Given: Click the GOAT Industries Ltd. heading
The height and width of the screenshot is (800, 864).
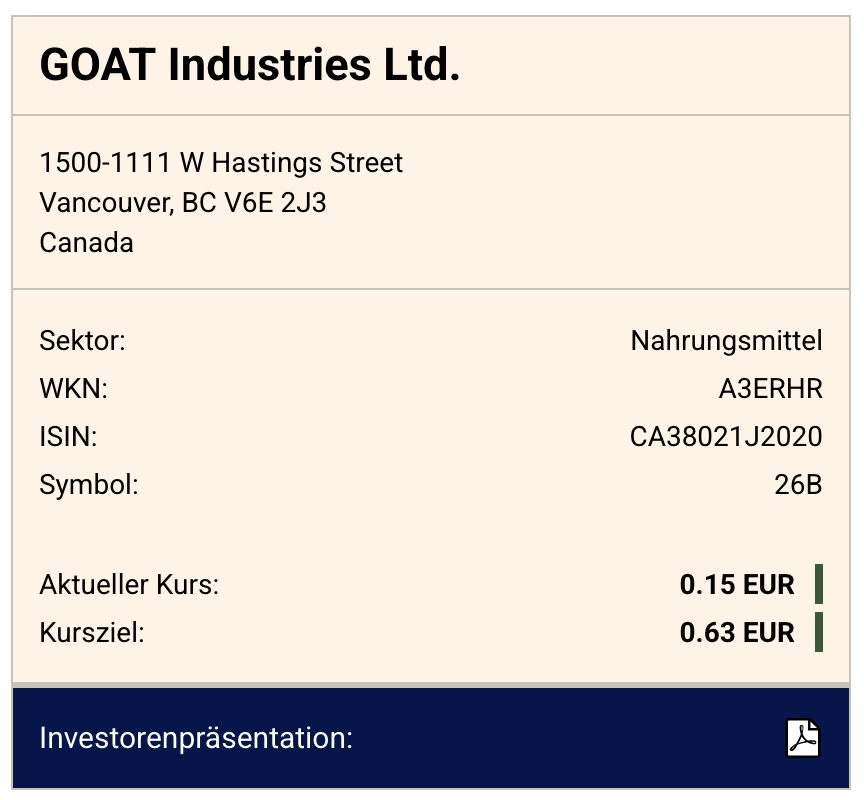Looking at the screenshot, I should coord(250,66).
